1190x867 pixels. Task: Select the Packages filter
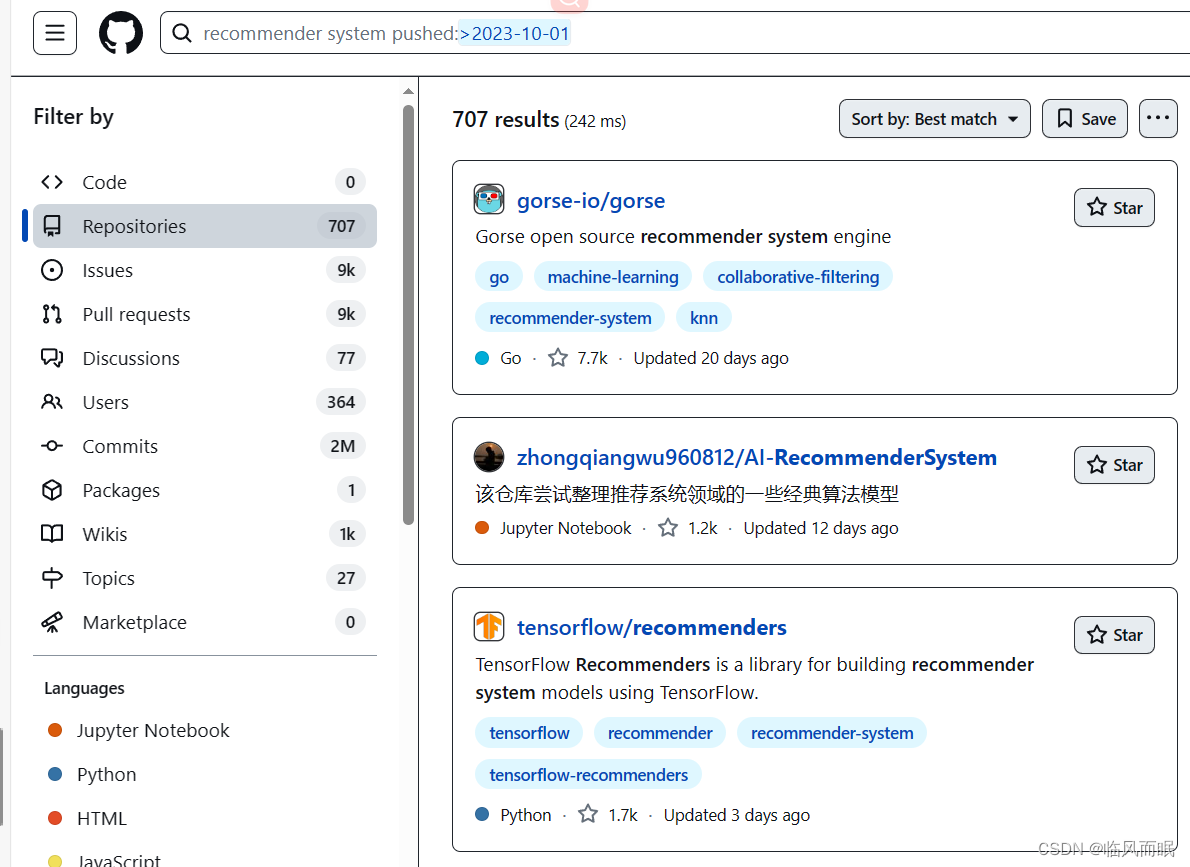pos(205,490)
